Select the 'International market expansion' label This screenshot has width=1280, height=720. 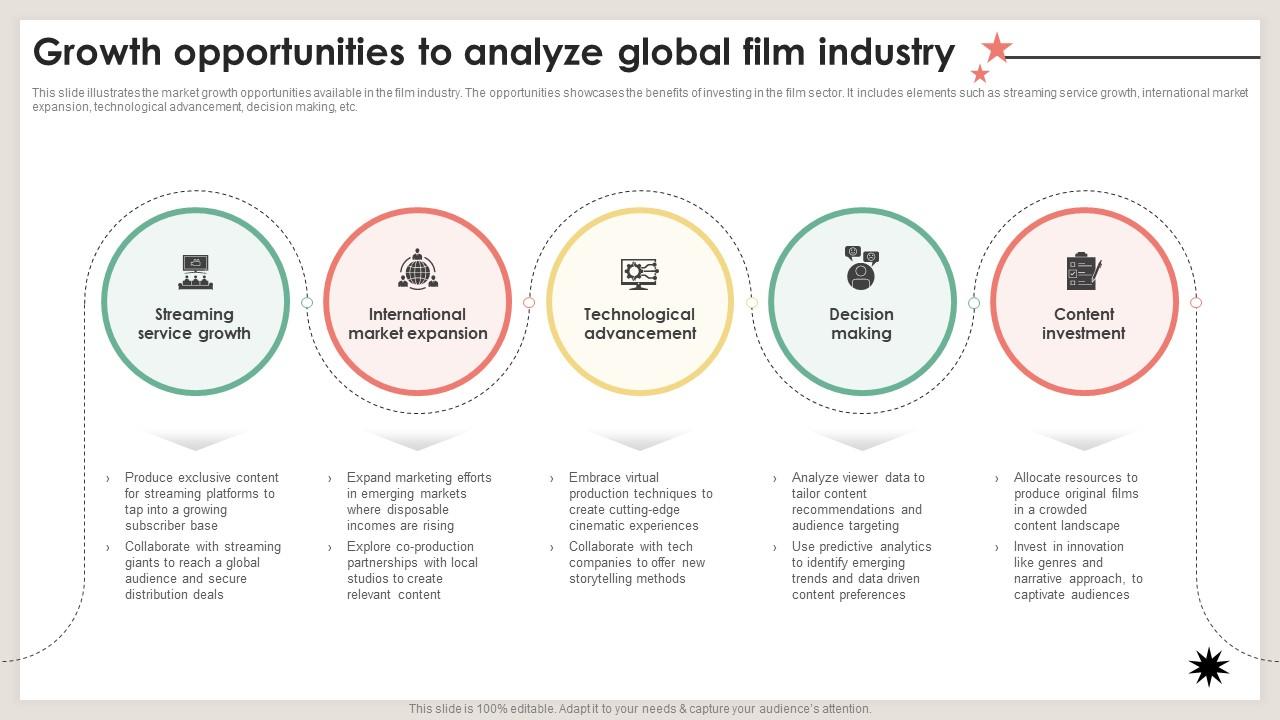coord(418,324)
